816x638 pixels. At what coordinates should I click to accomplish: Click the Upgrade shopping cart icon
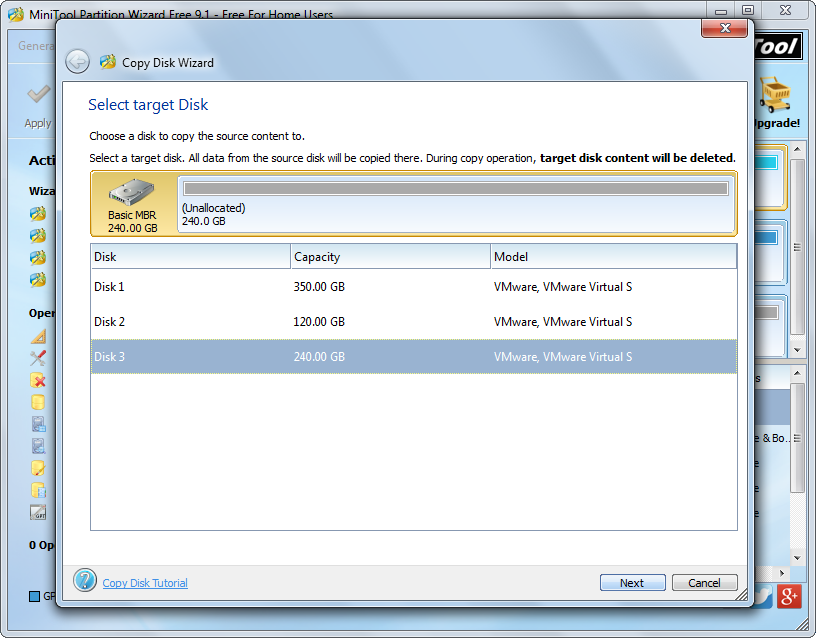(x=776, y=94)
